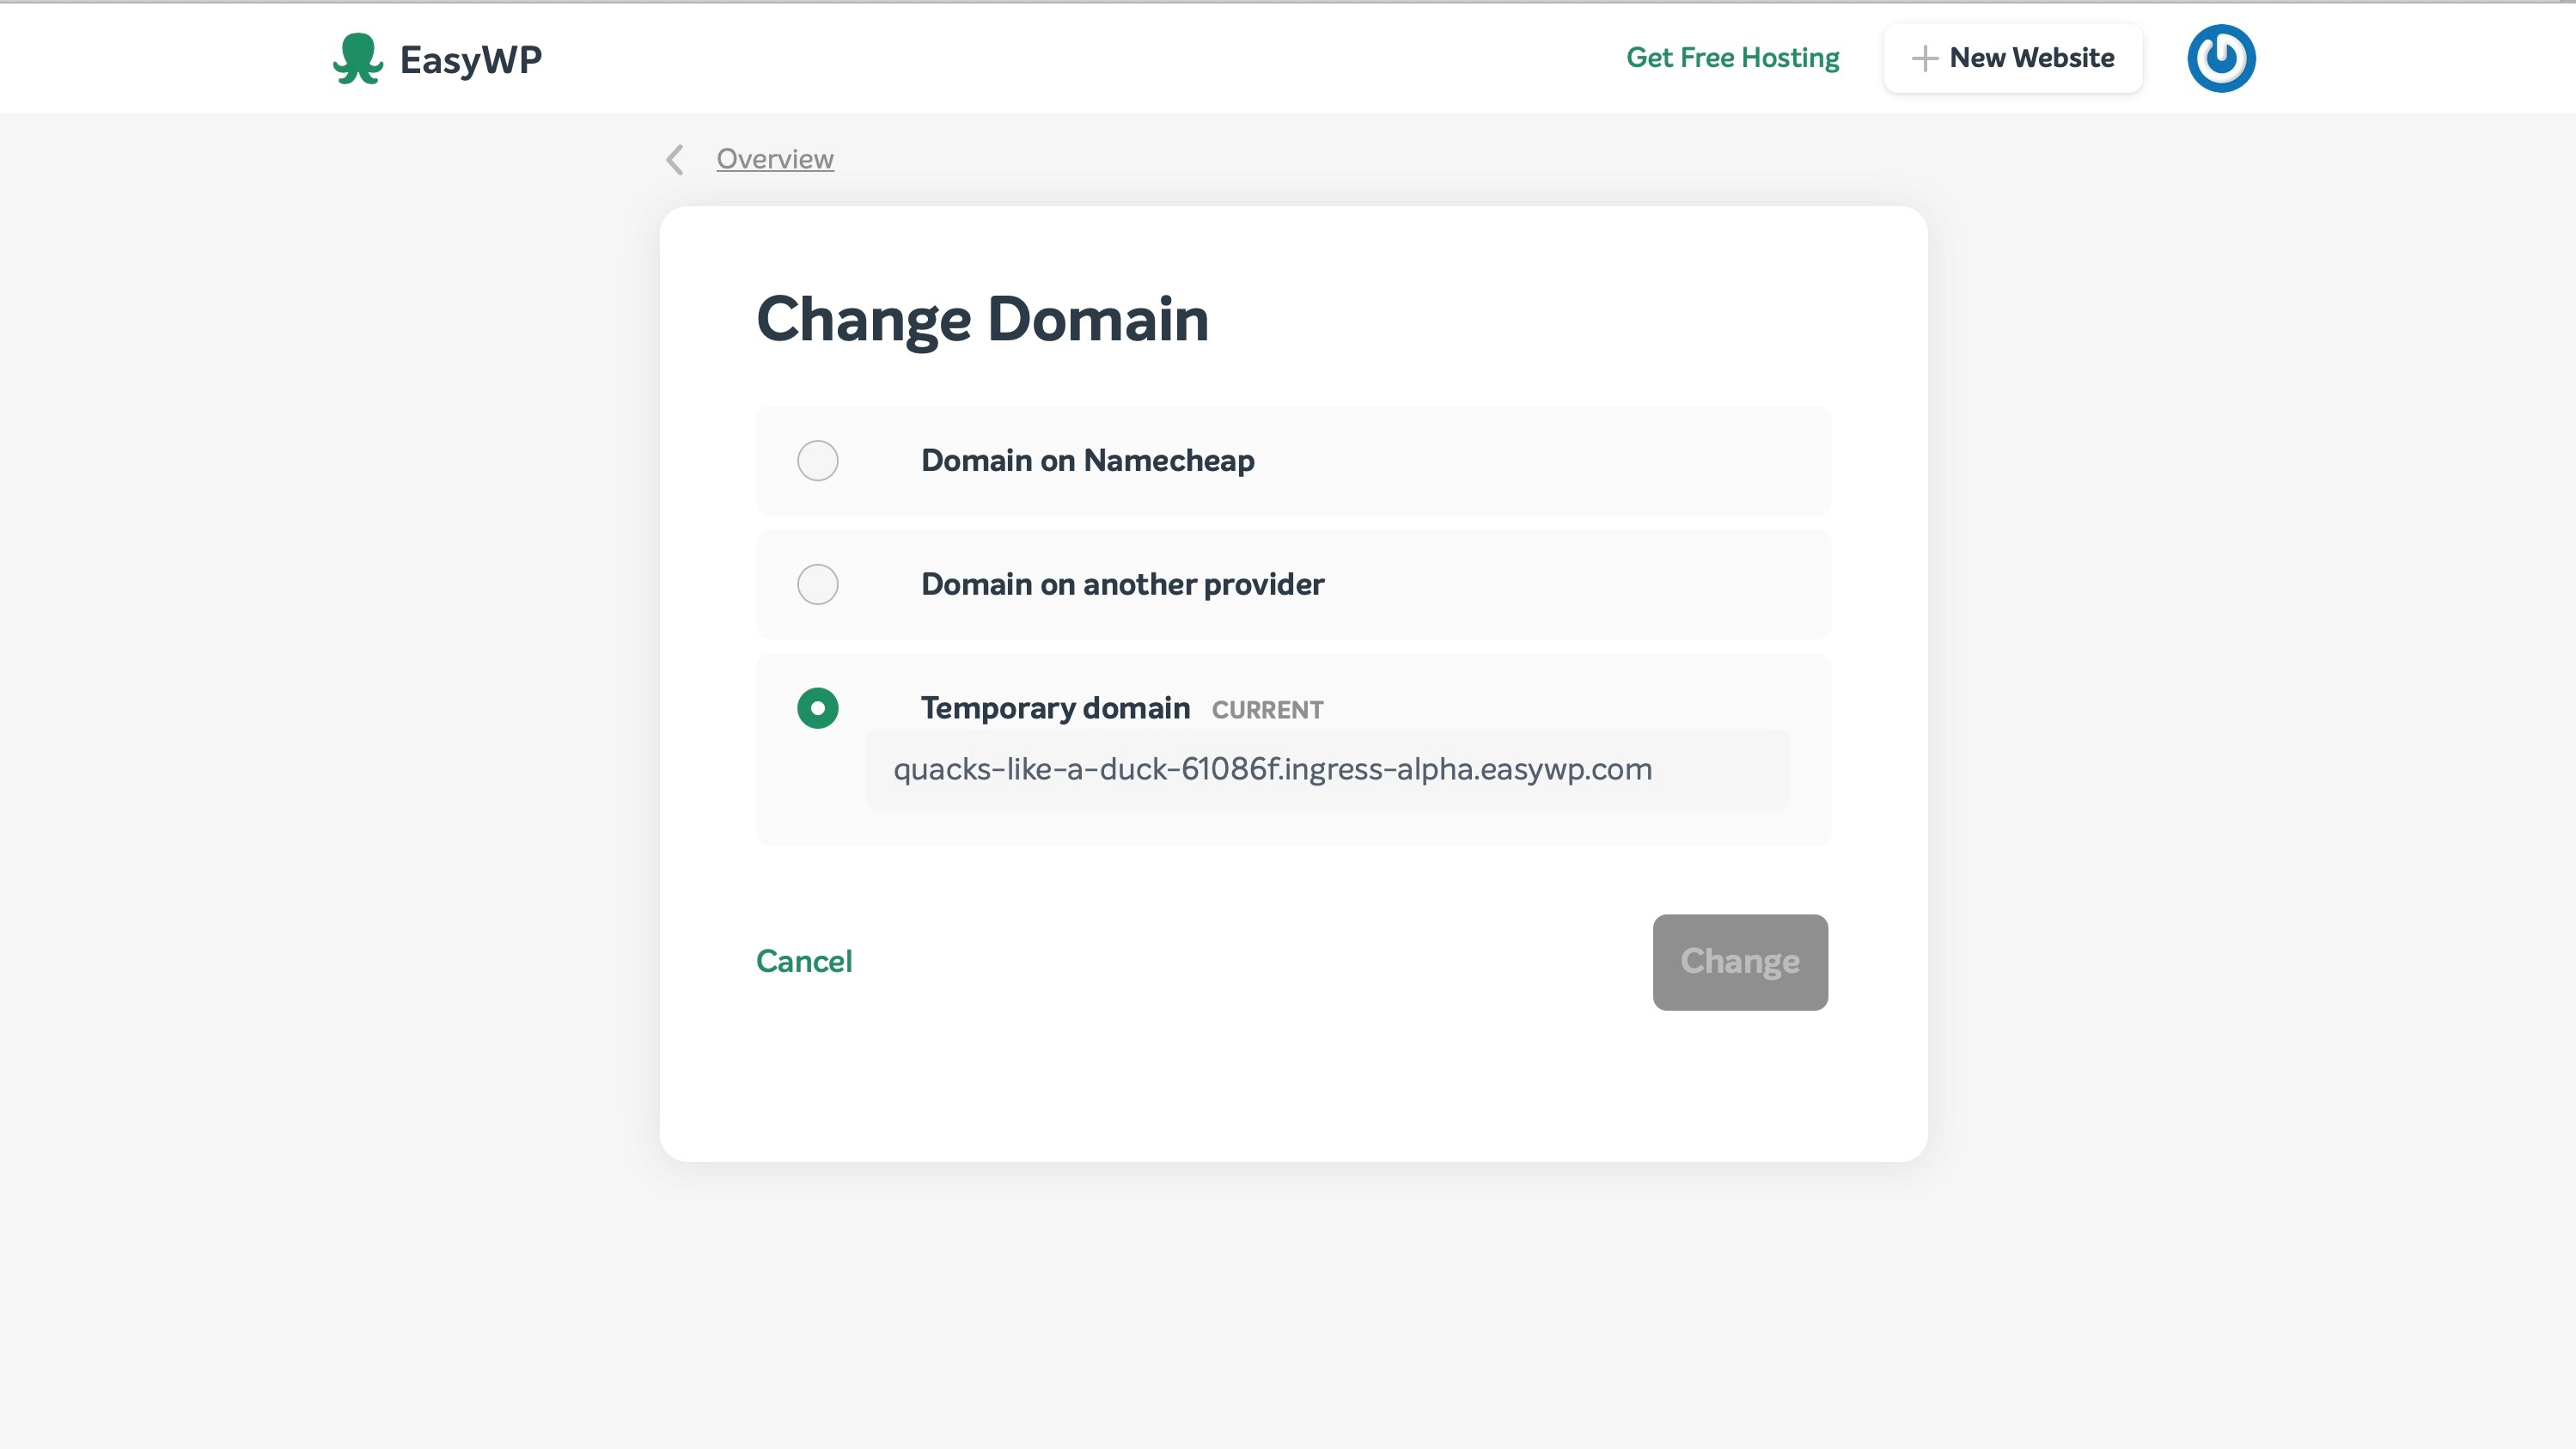This screenshot has width=2576, height=1449.
Task: Click the Temporary domain label text
Action: (x=1055, y=709)
